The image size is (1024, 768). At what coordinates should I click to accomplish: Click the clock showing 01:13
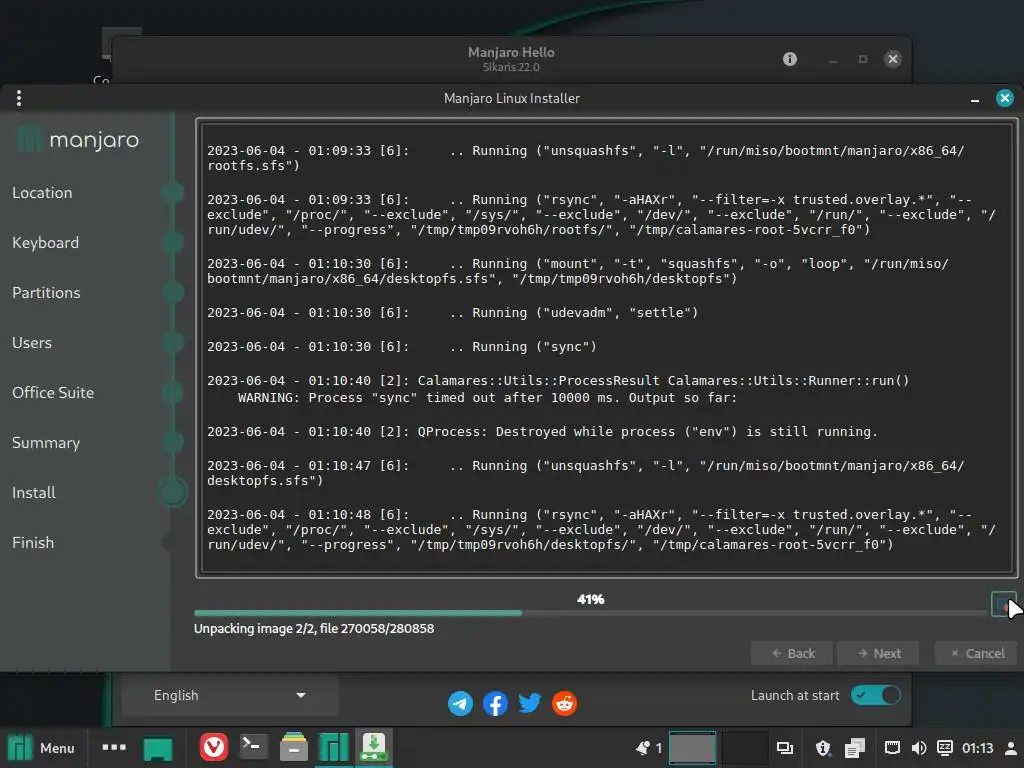977,748
